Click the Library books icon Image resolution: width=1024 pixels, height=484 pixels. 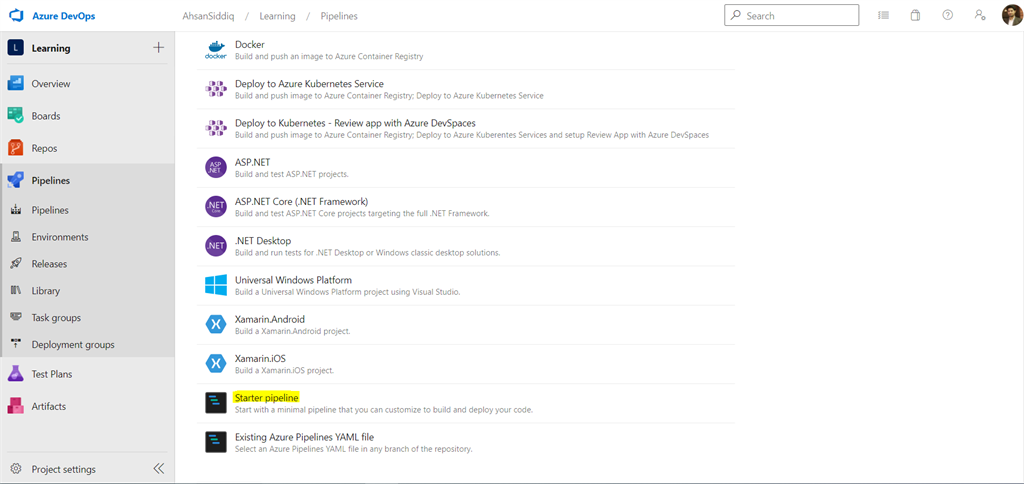coord(17,291)
